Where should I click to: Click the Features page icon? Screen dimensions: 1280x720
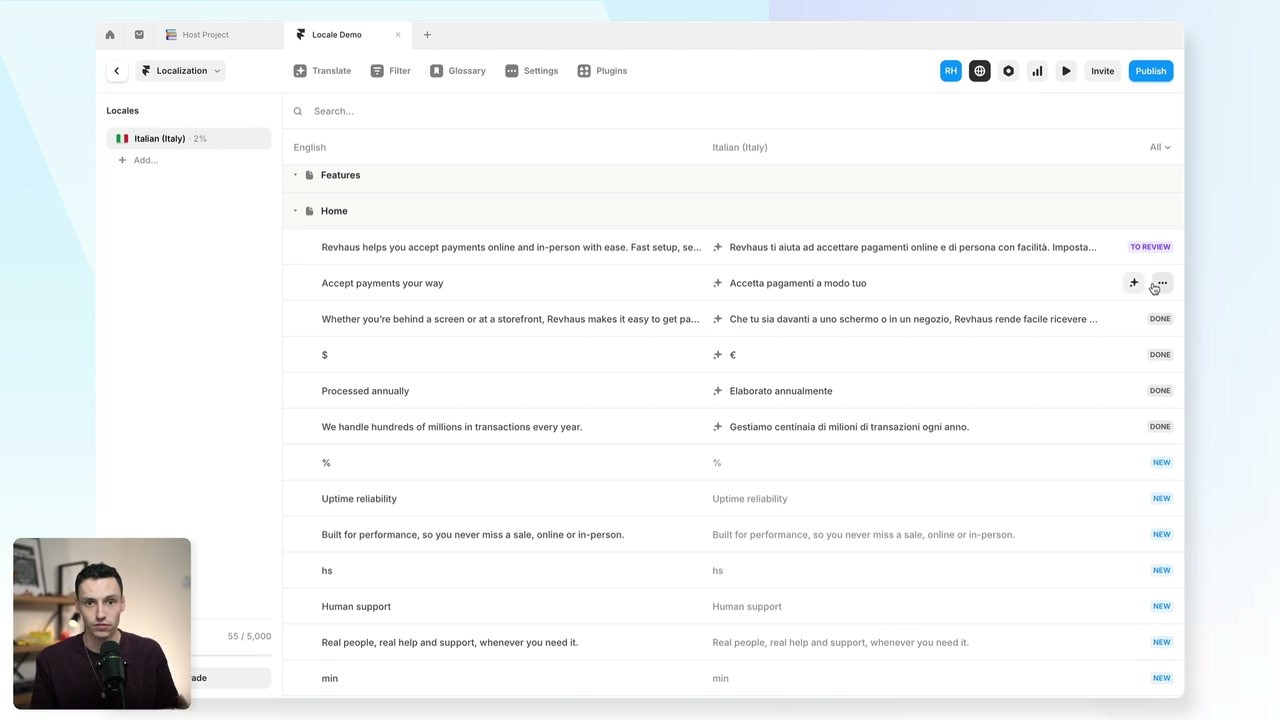click(x=309, y=175)
